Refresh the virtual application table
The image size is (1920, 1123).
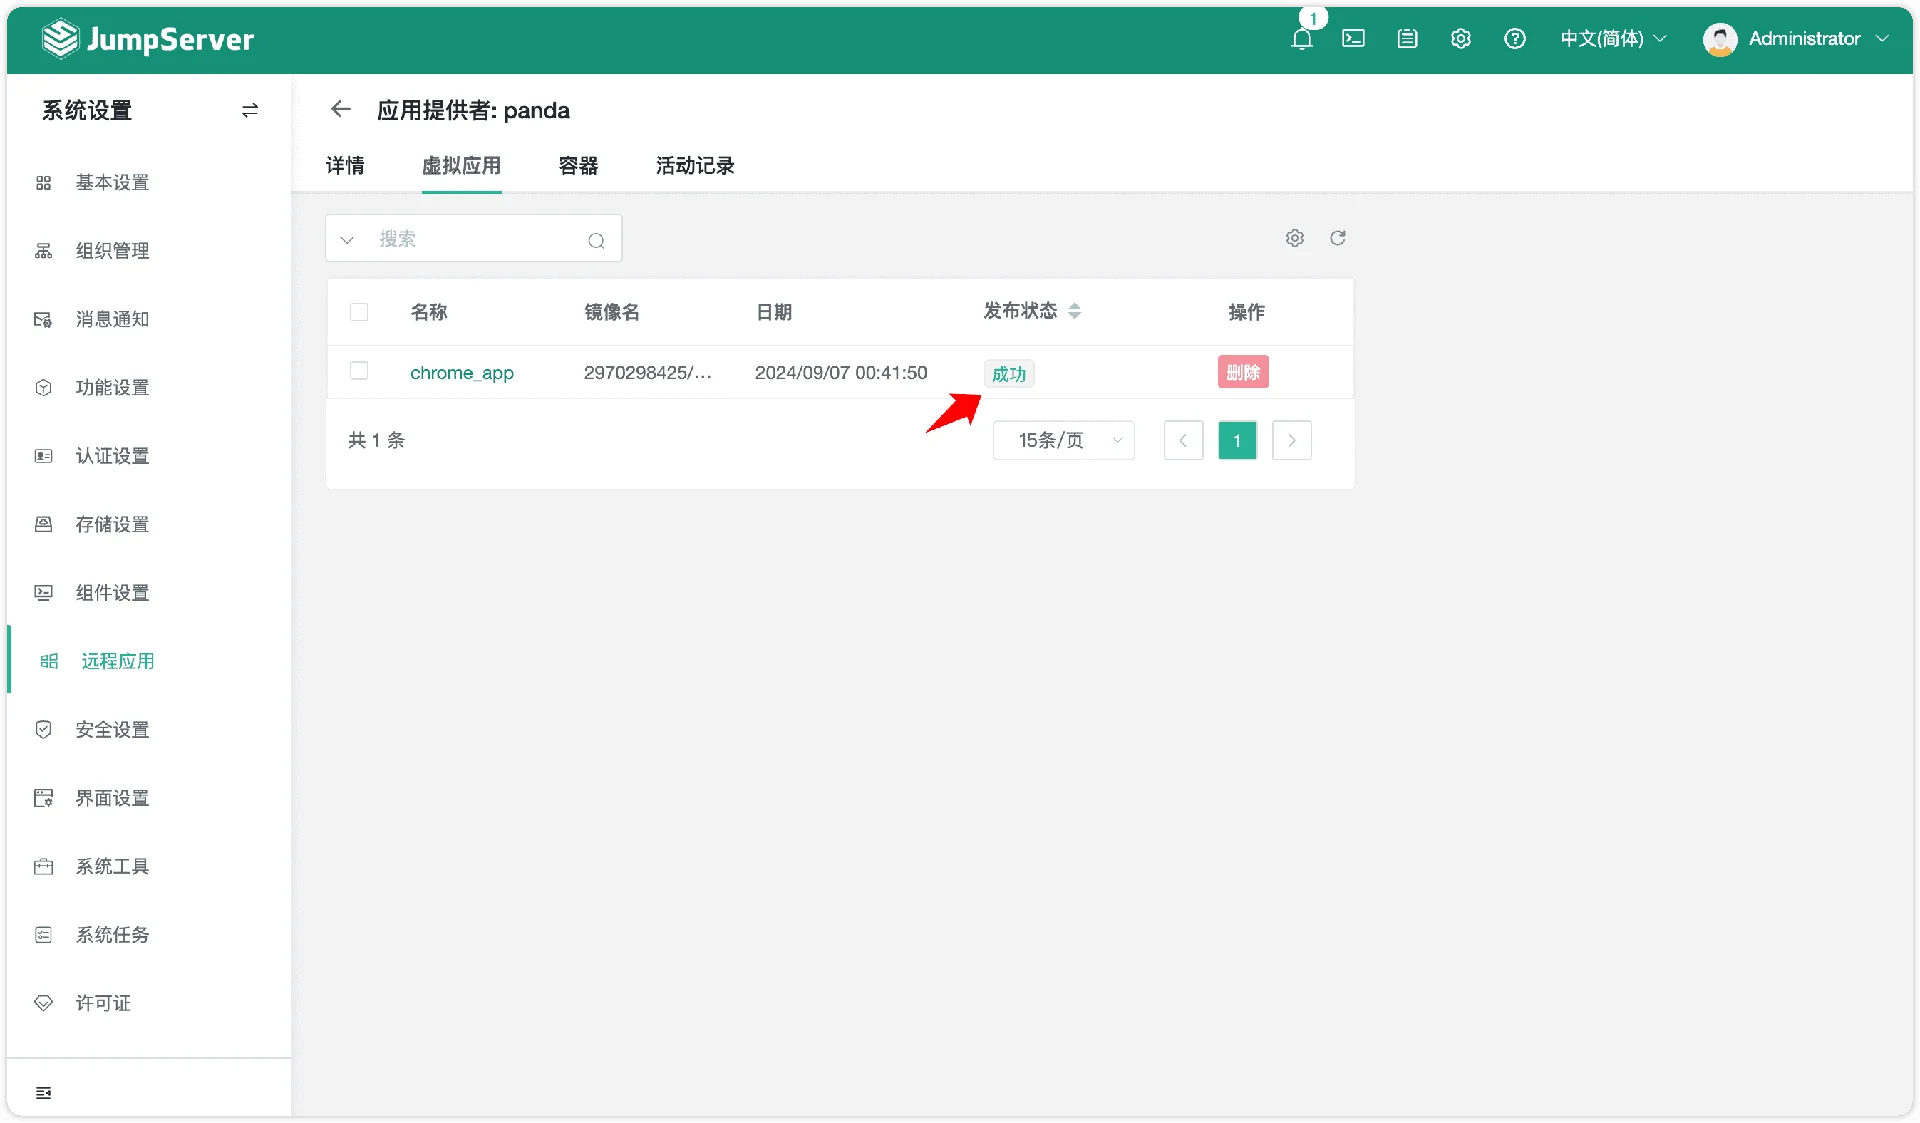1337,238
